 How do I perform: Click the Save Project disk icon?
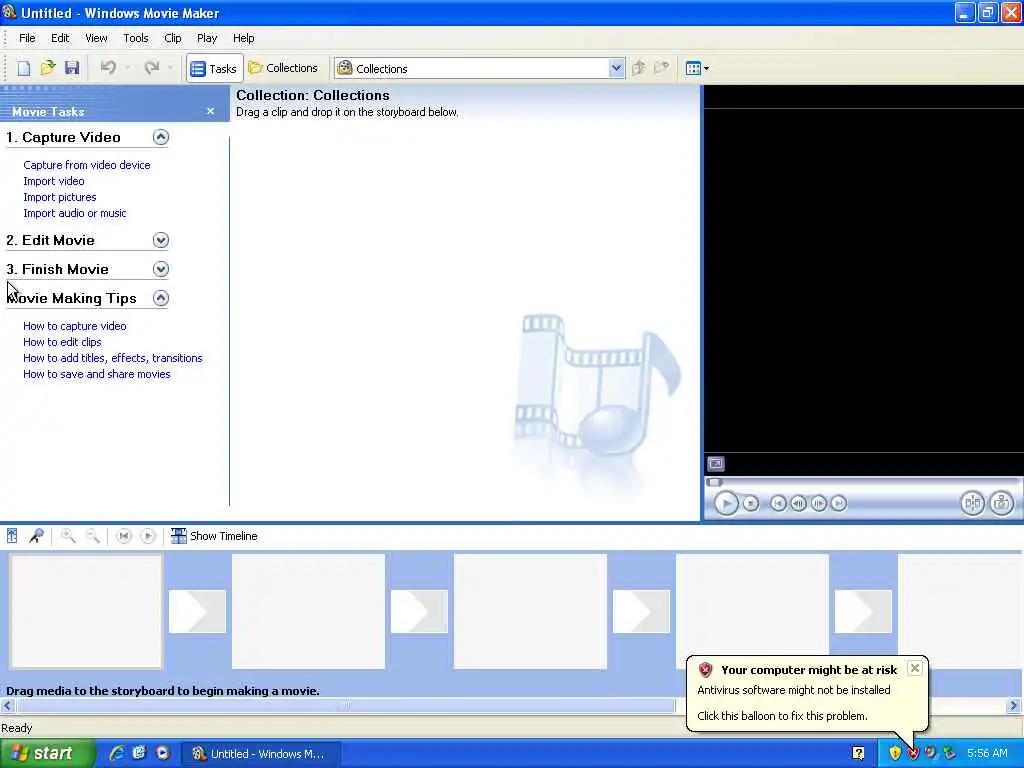[72, 68]
